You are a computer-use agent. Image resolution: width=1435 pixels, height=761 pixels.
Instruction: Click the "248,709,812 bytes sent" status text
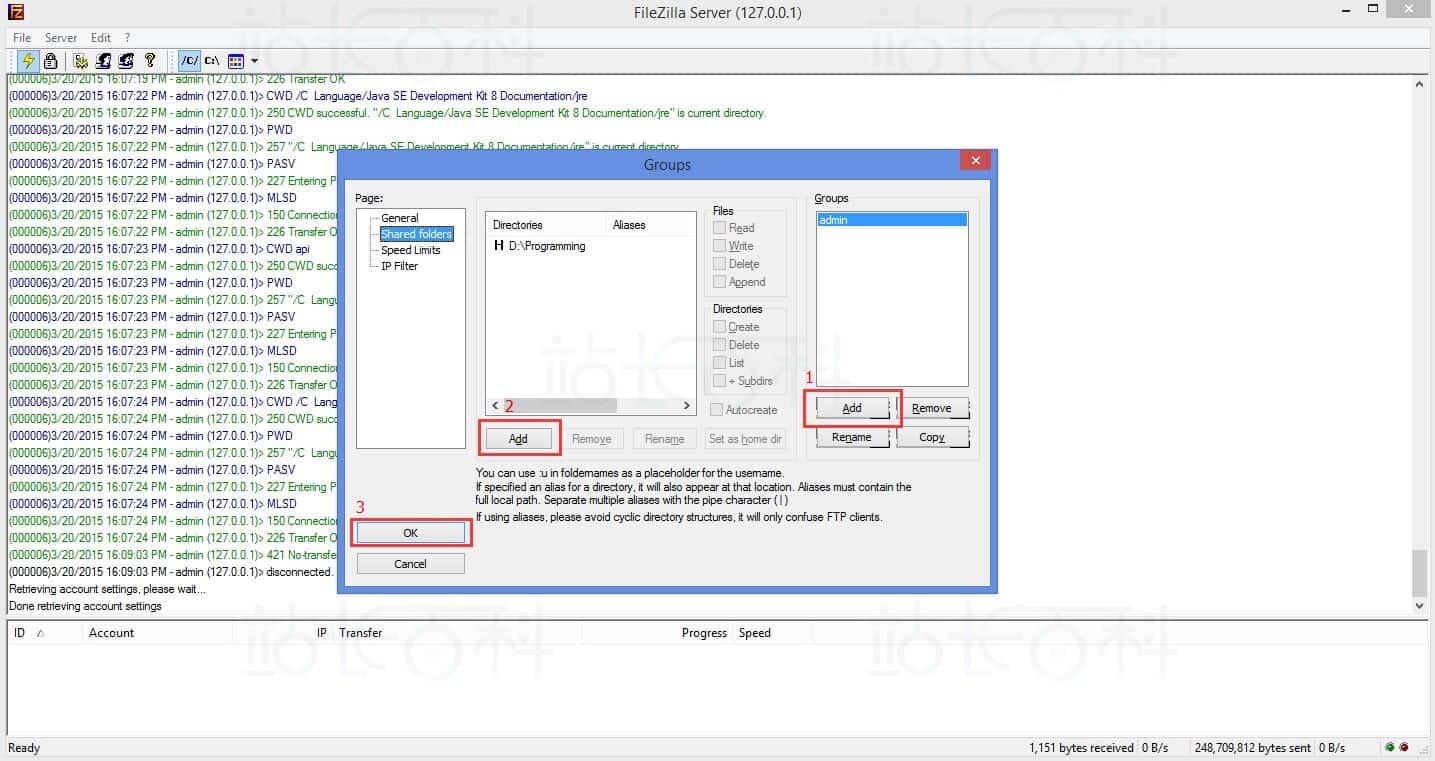coord(1253,748)
